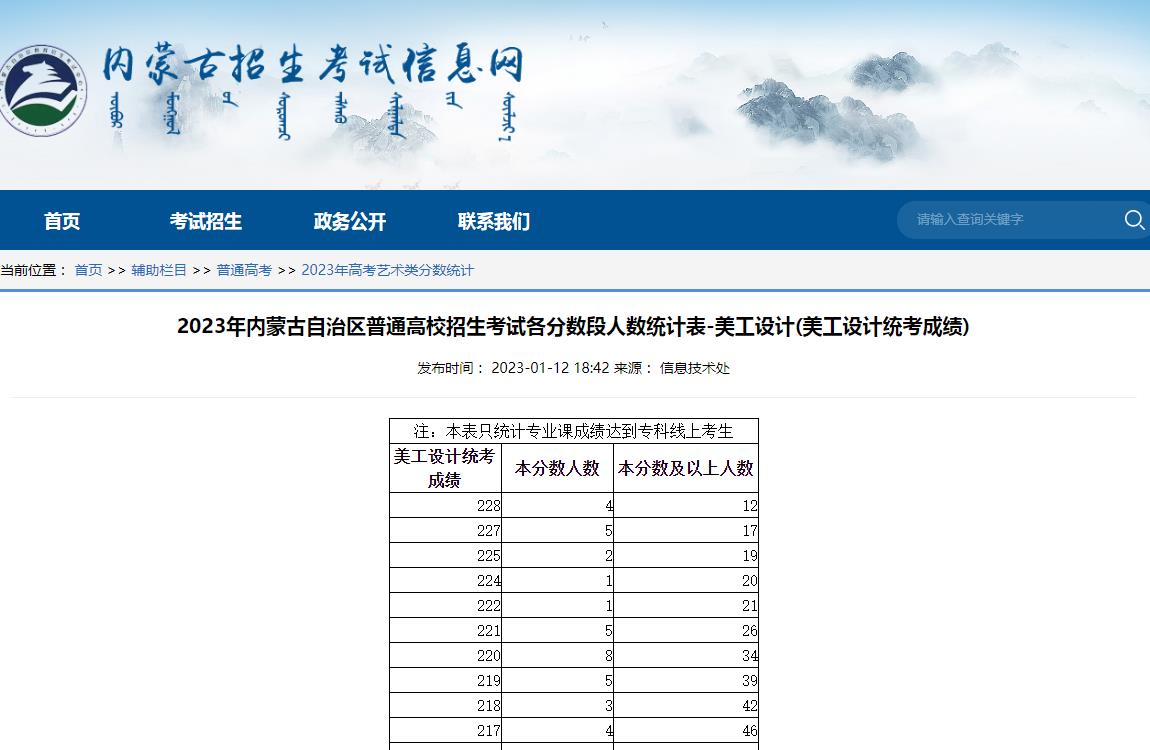
Task: Follow the 普通高考 breadcrumb link
Action: pyautogui.click(x=244, y=270)
